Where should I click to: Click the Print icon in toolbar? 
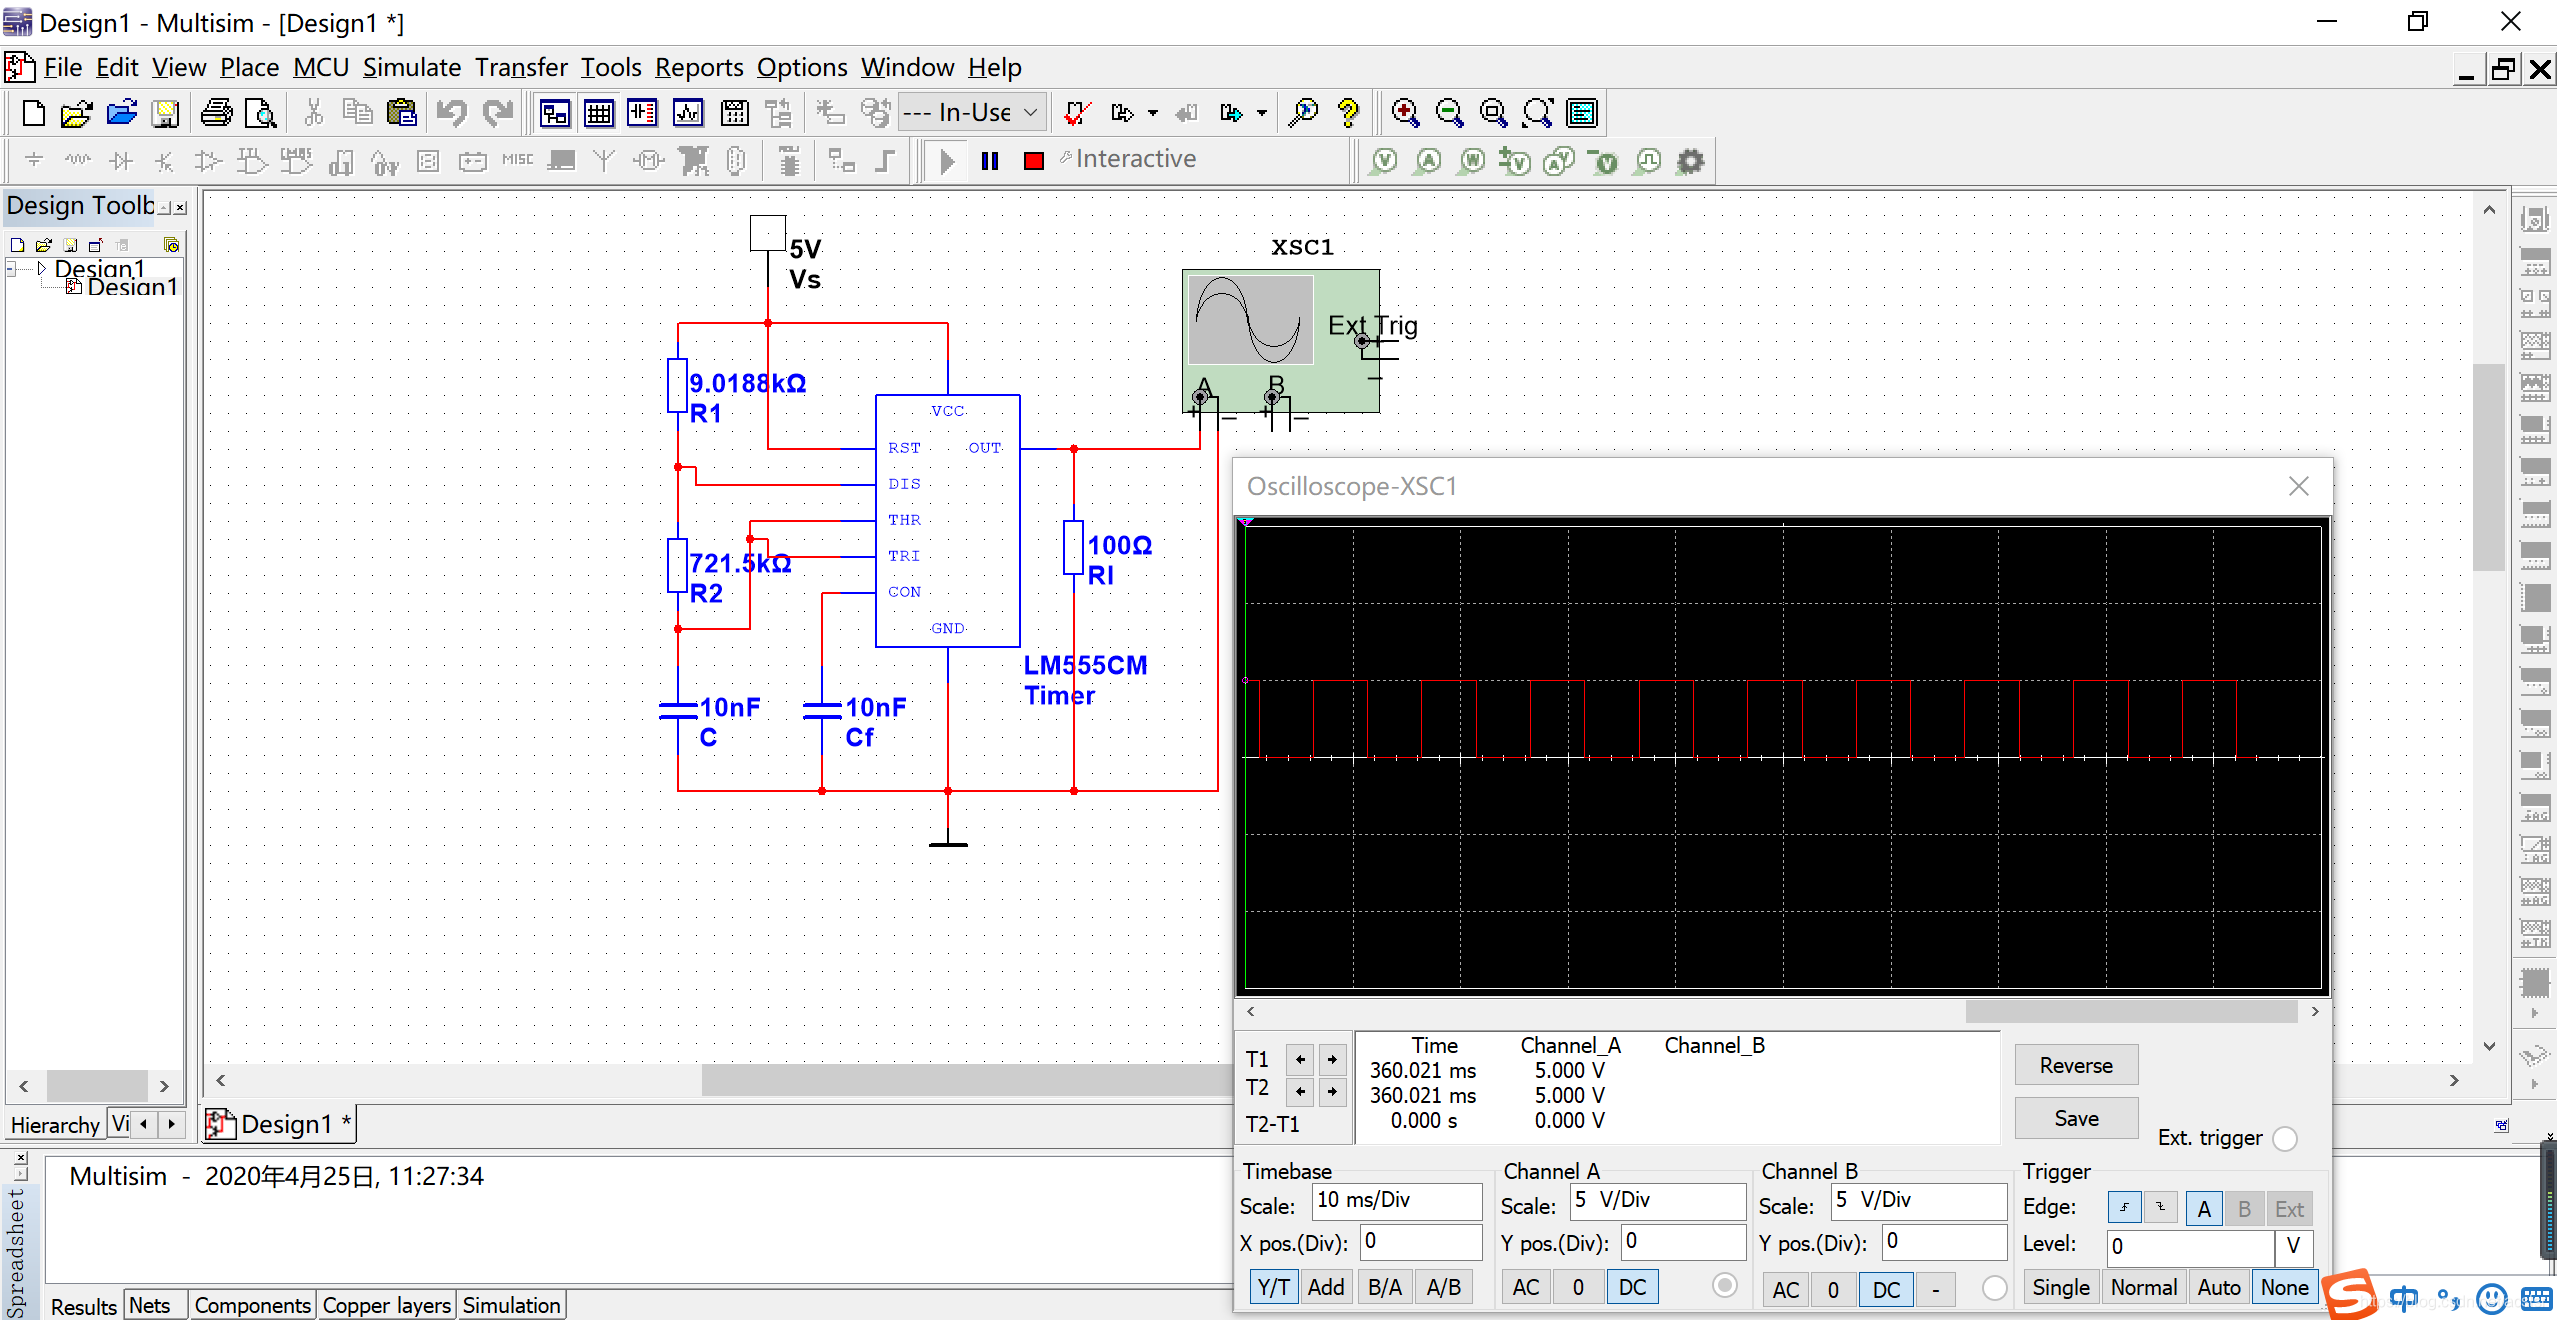click(216, 113)
